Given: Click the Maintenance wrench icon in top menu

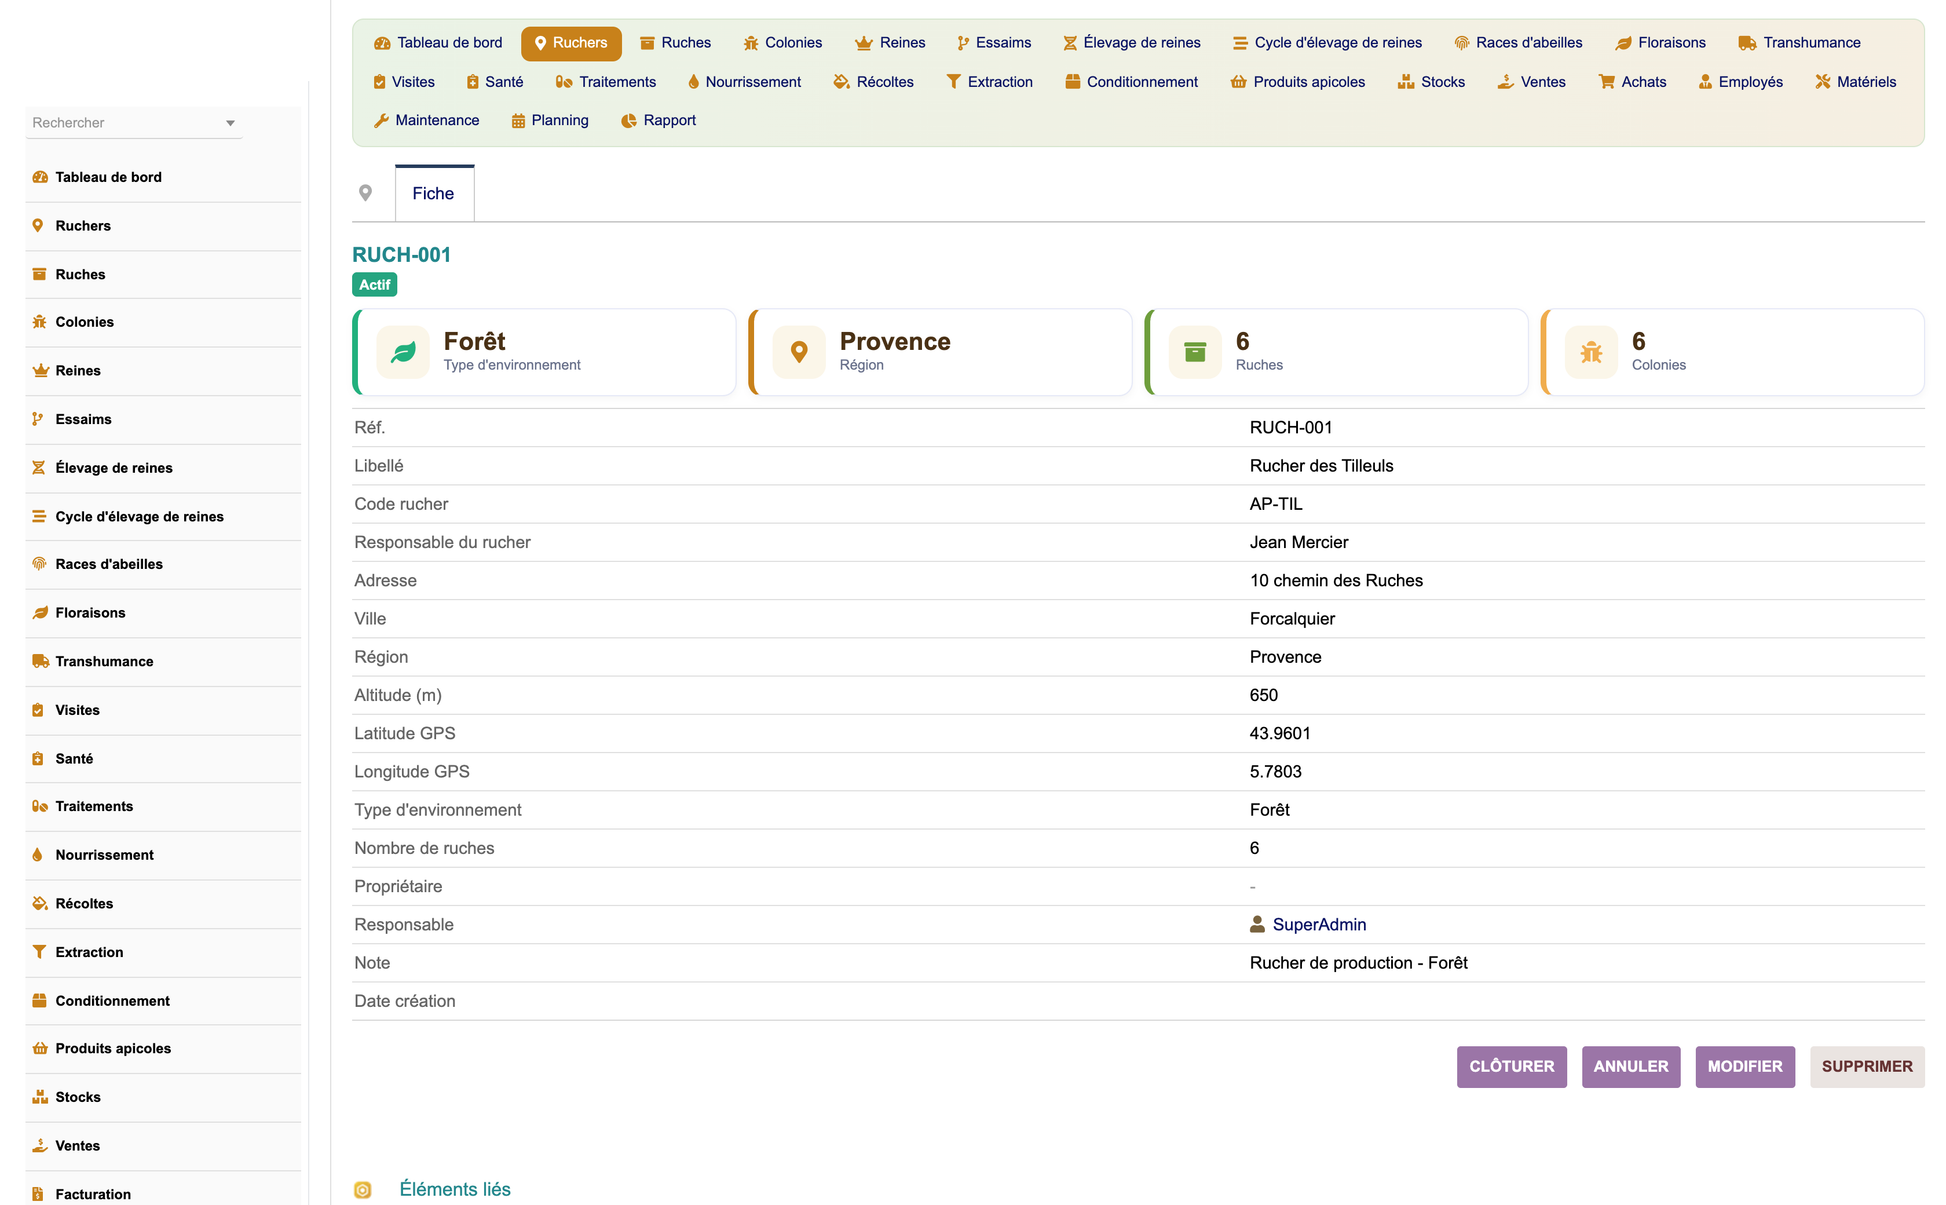Looking at the screenshot, I should (381, 121).
